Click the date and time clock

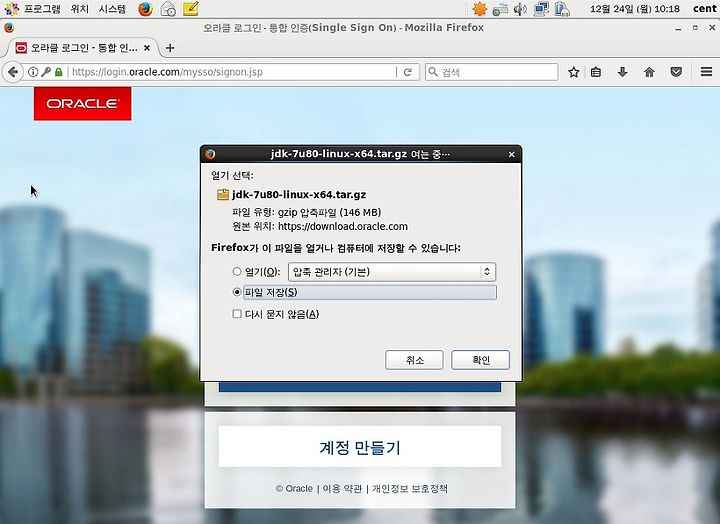[635, 9]
